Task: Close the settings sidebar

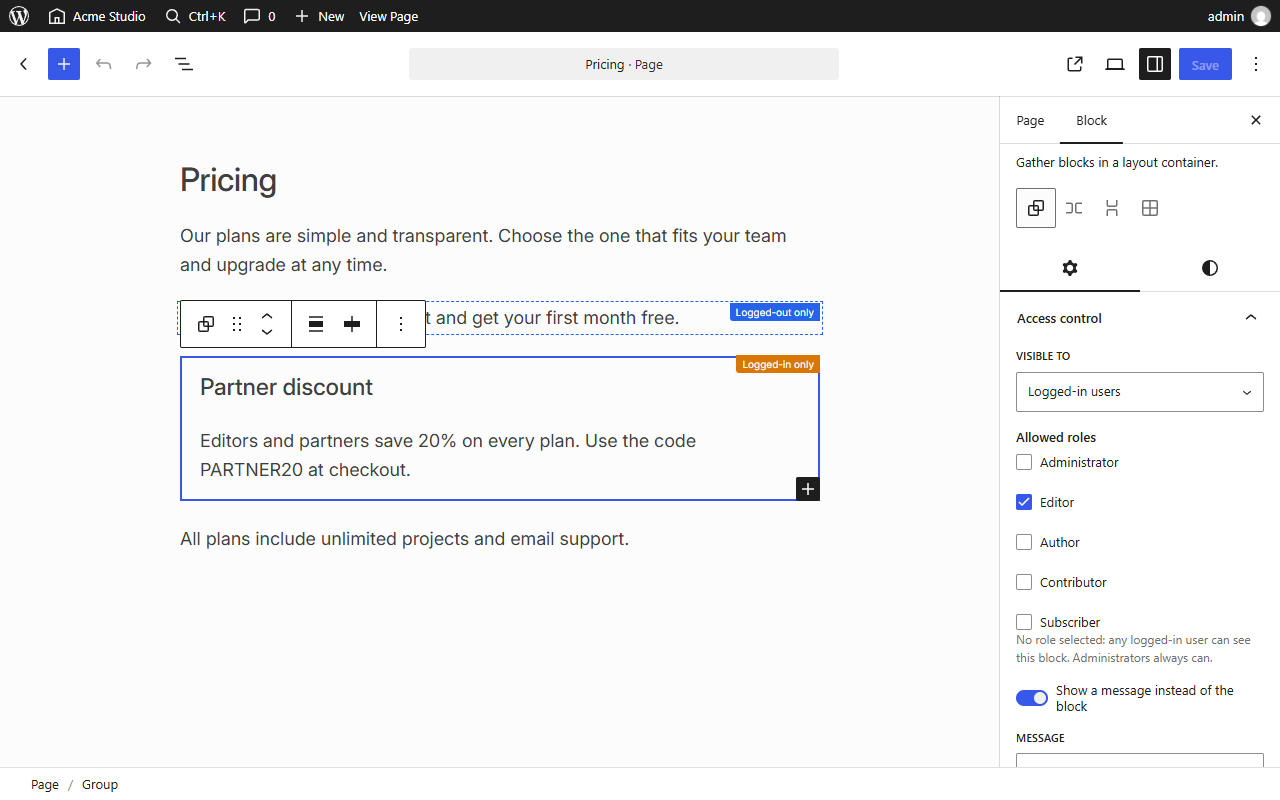Action: (x=1256, y=120)
